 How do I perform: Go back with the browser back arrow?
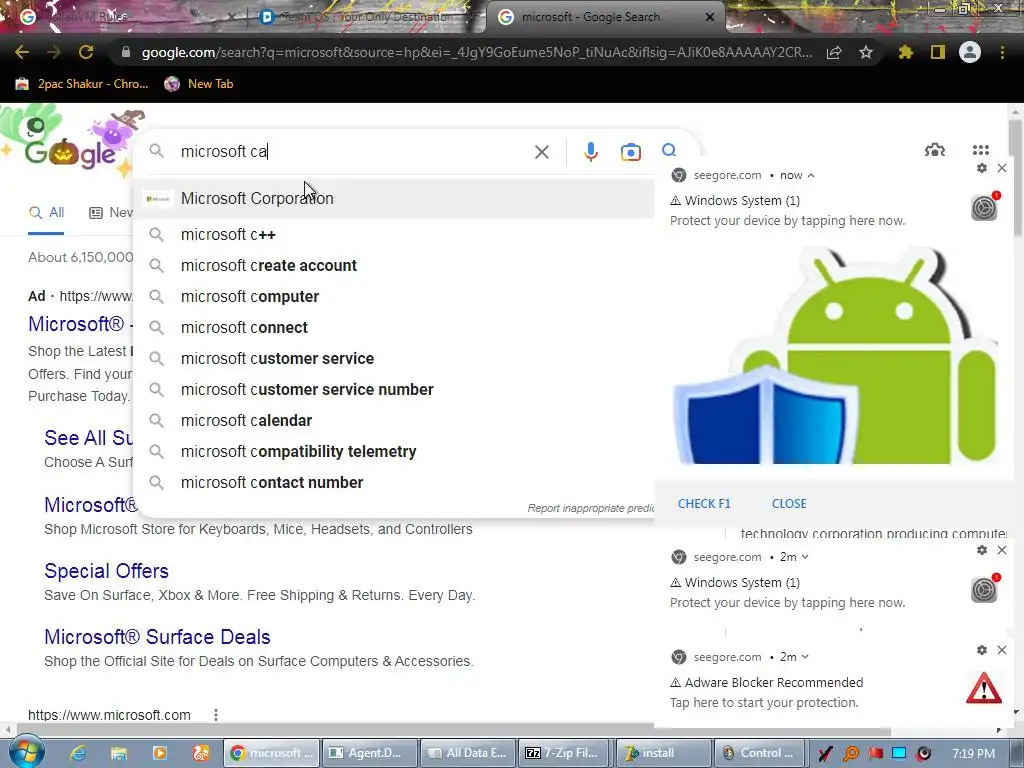tap(22, 52)
